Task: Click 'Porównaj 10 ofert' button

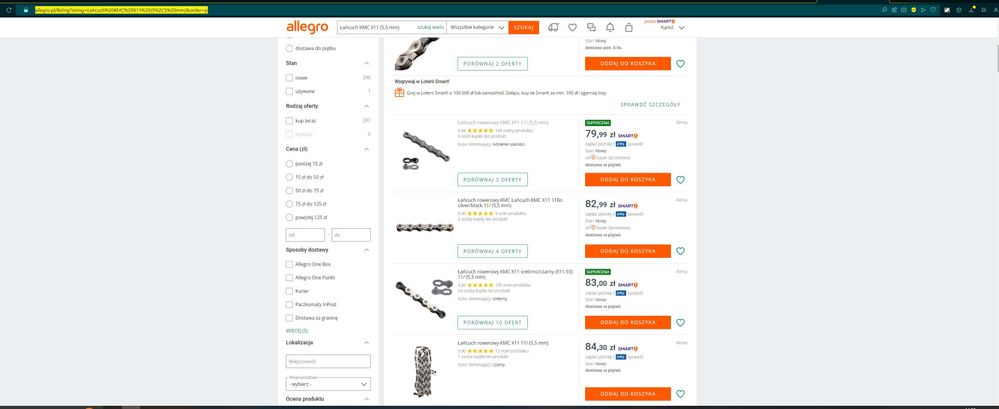Action: (x=492, y=322)
